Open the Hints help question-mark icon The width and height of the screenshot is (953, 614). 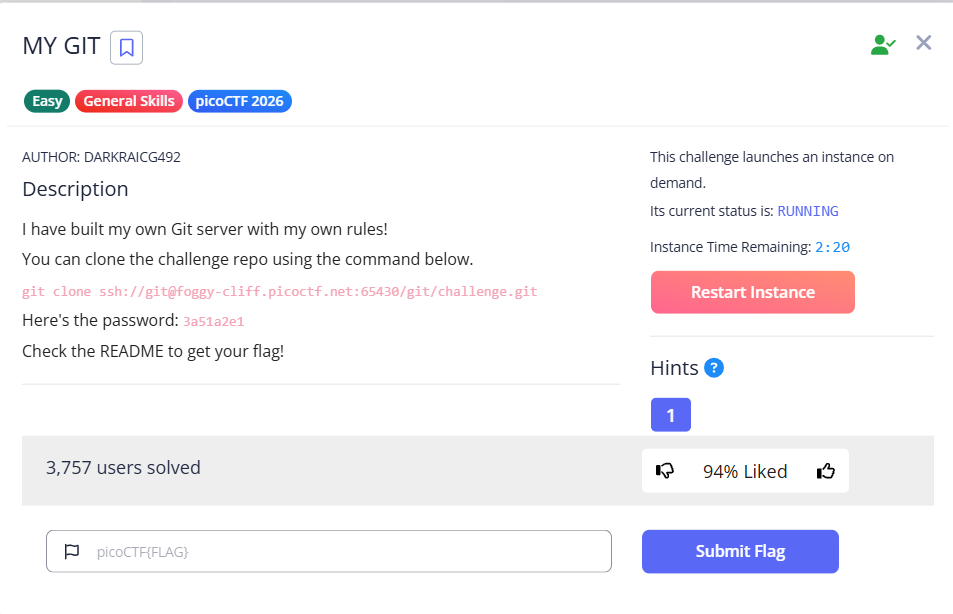tap(714, 368)
